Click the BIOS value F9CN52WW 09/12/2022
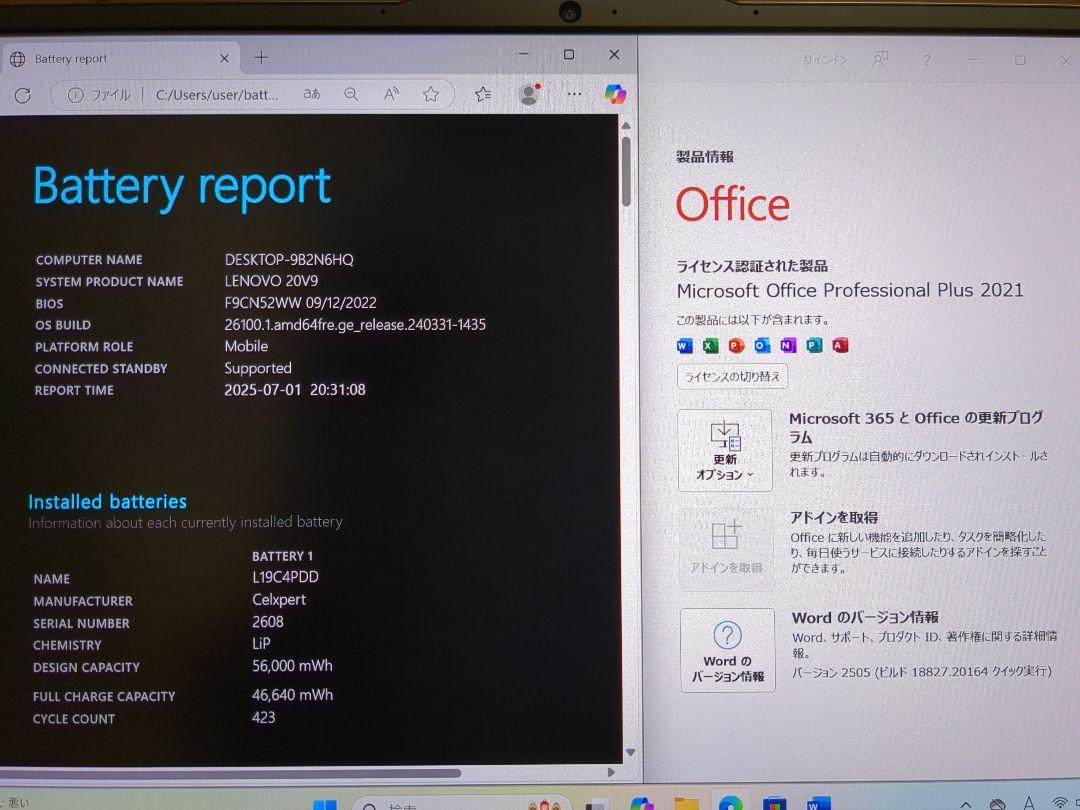Viewport: 1080px width, 810px height. [300, 302]
